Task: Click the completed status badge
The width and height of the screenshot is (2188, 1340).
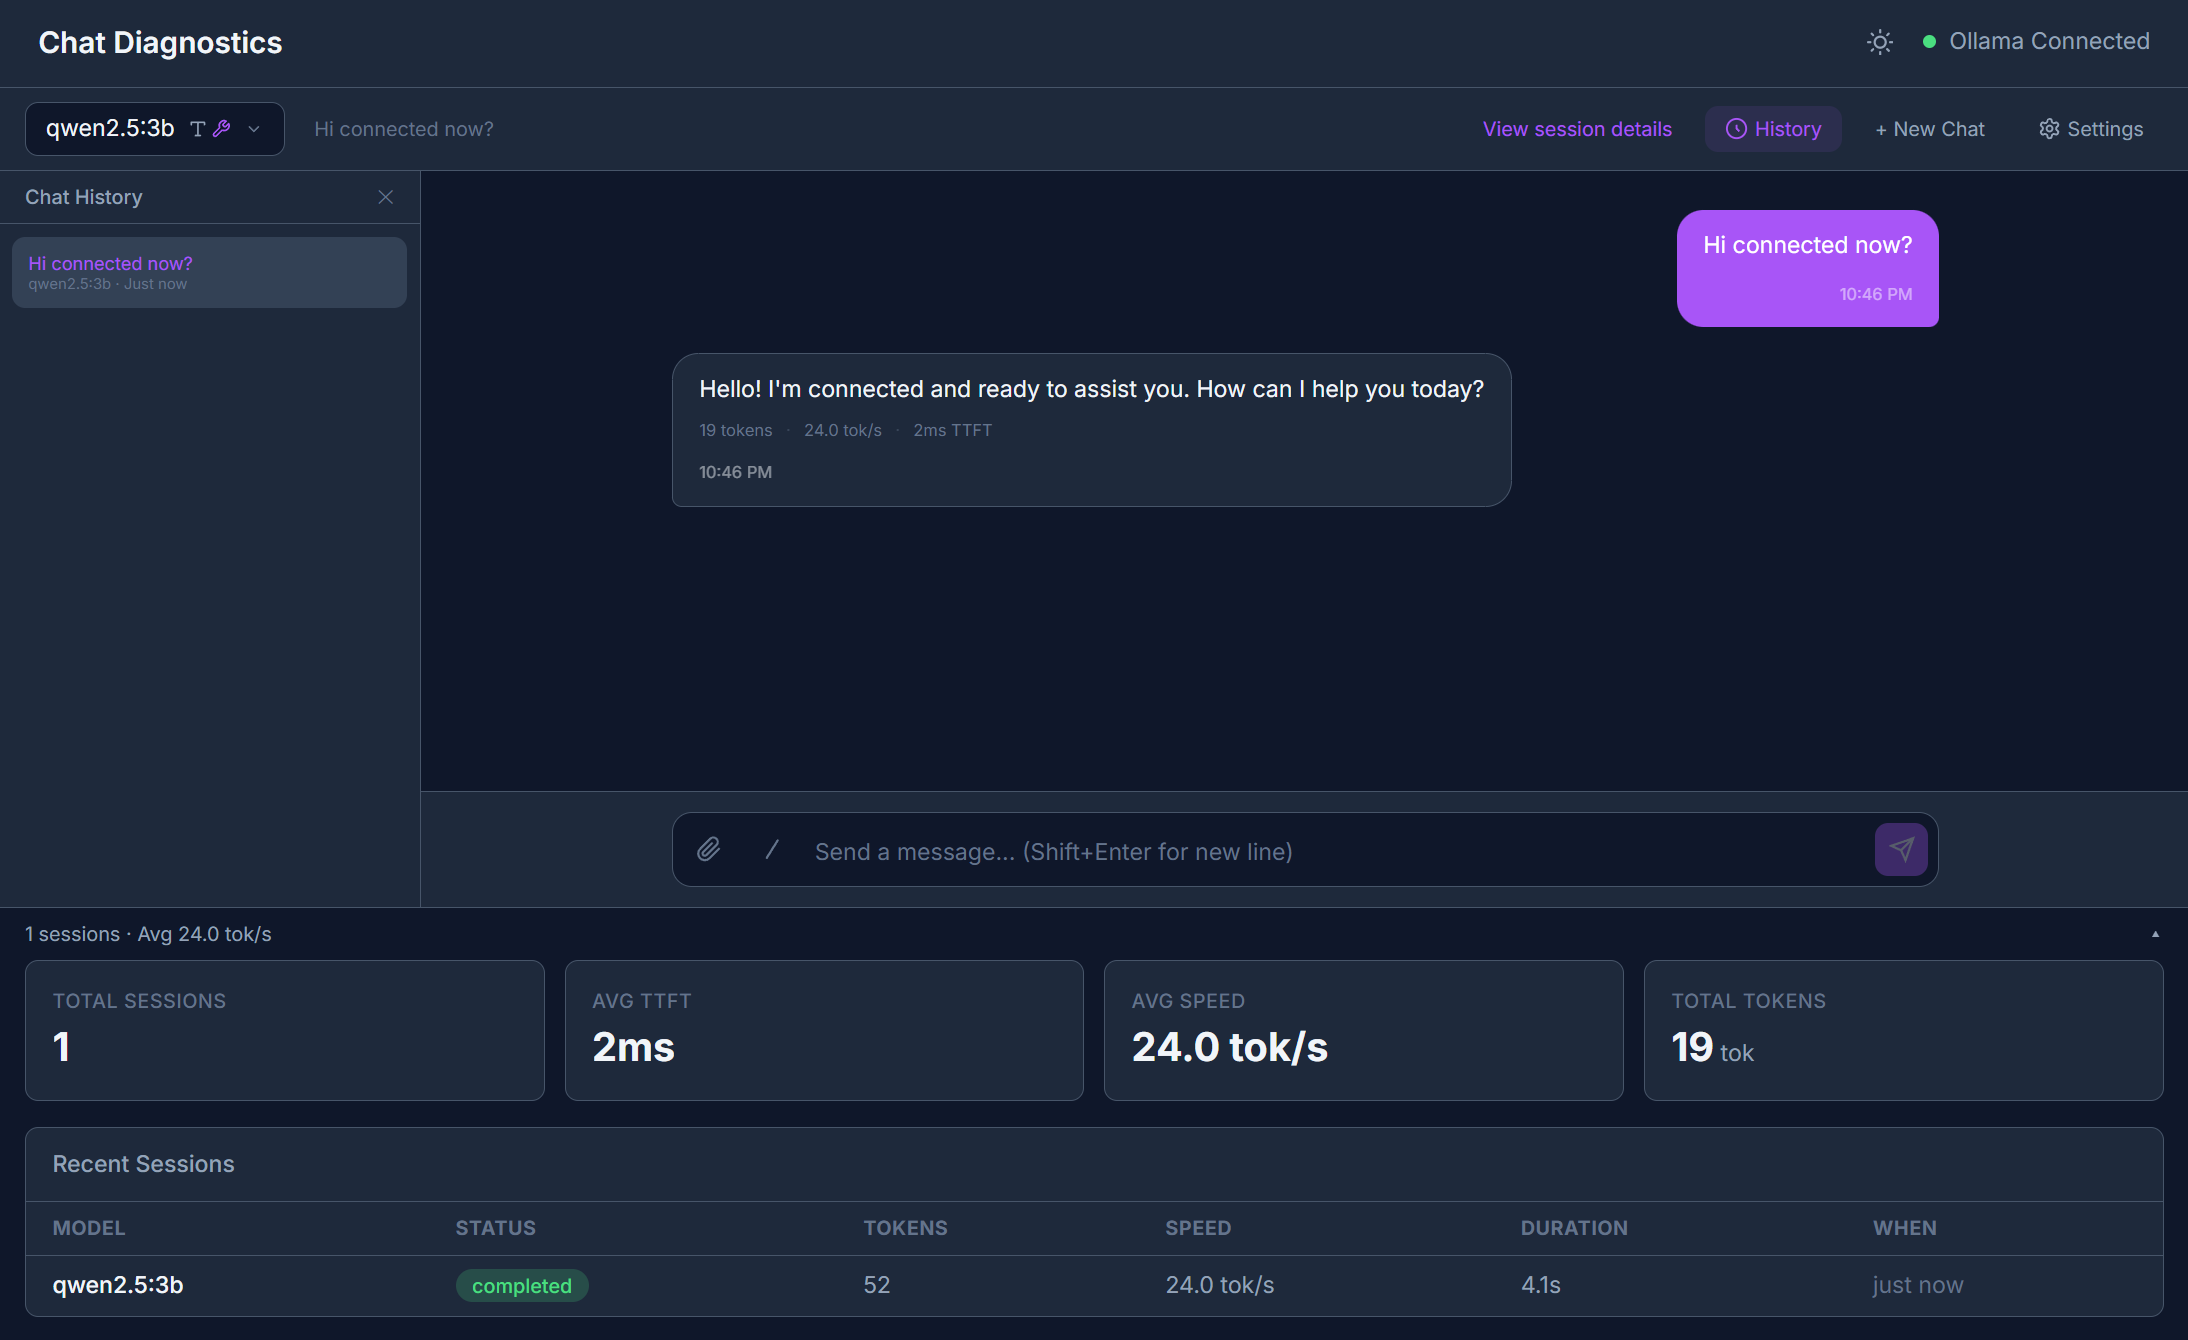Action: tap(522, 1285)
